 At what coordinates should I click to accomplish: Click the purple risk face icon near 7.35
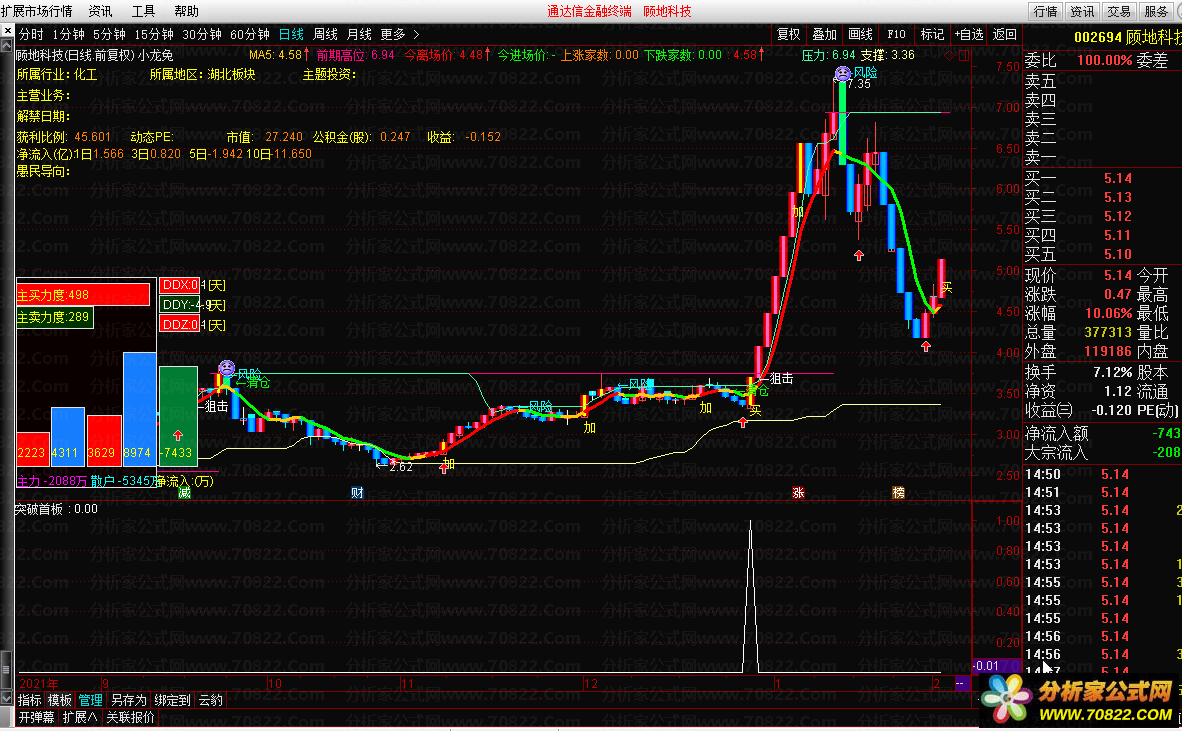[x=843, y=73]
